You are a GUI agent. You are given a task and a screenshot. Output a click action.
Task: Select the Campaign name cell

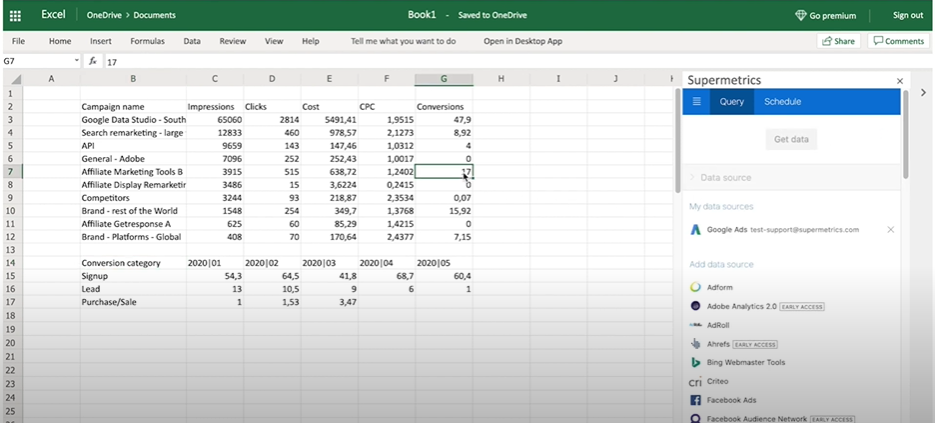point(133,106)
